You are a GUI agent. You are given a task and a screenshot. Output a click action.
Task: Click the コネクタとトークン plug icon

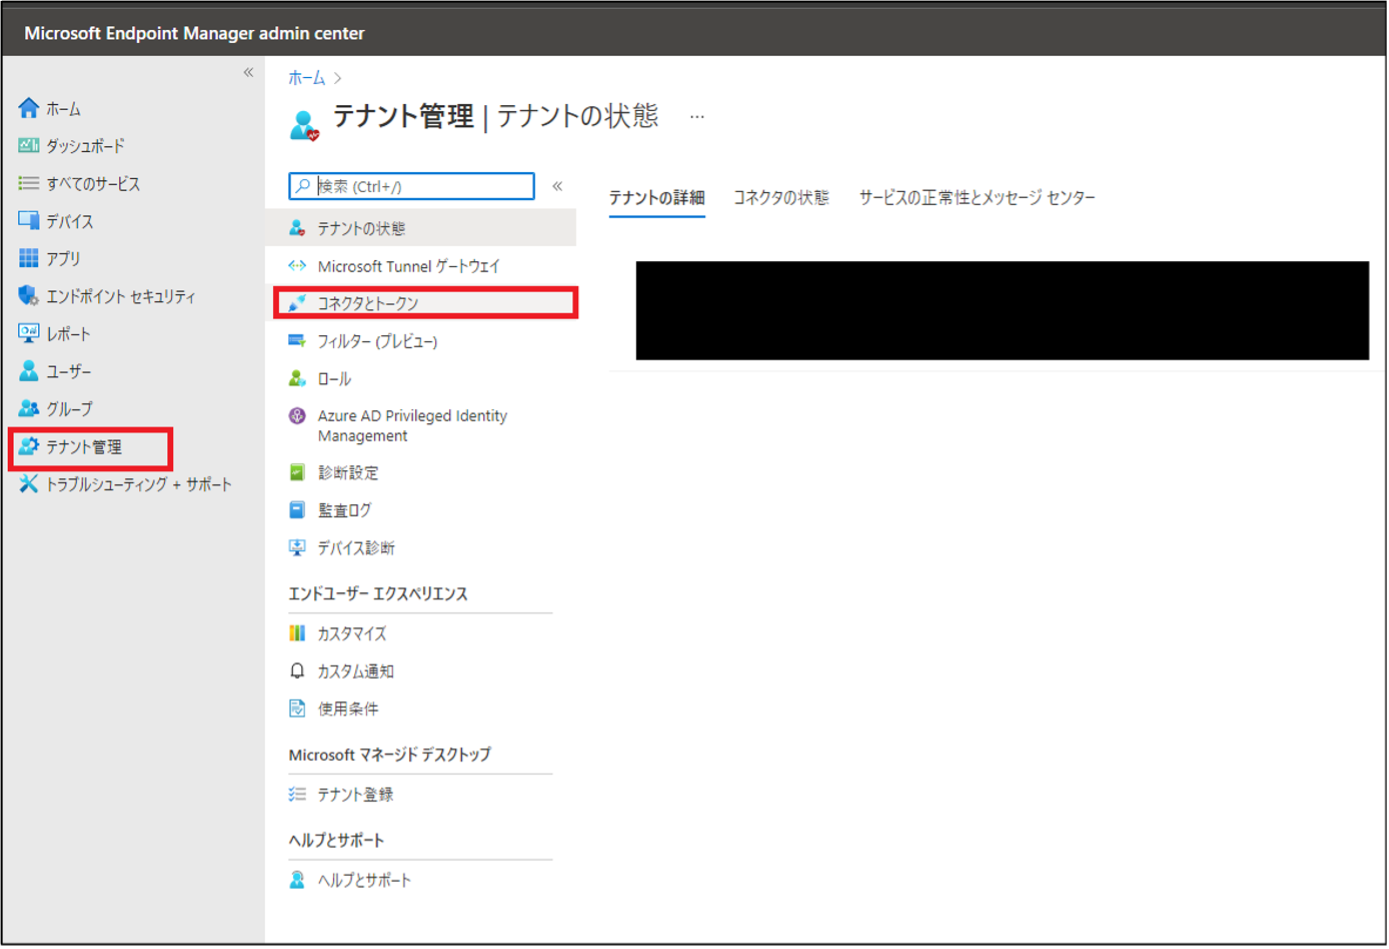[x=297, y=303]
